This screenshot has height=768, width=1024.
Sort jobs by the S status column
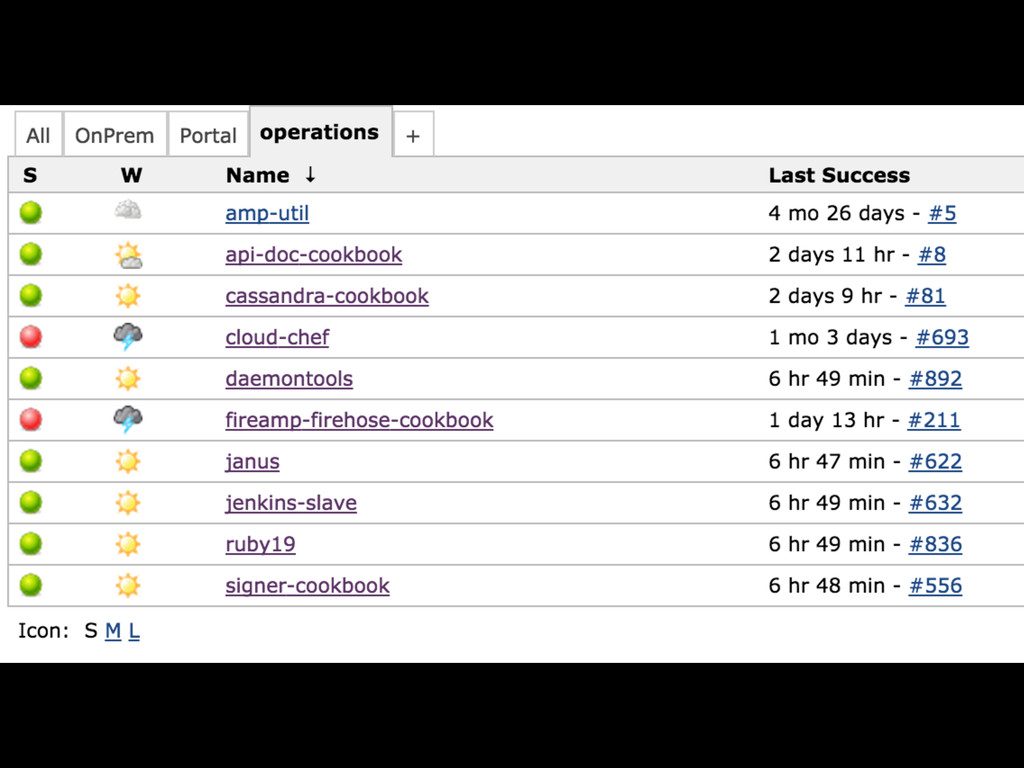pyautogui.click(x=30, y=175)
